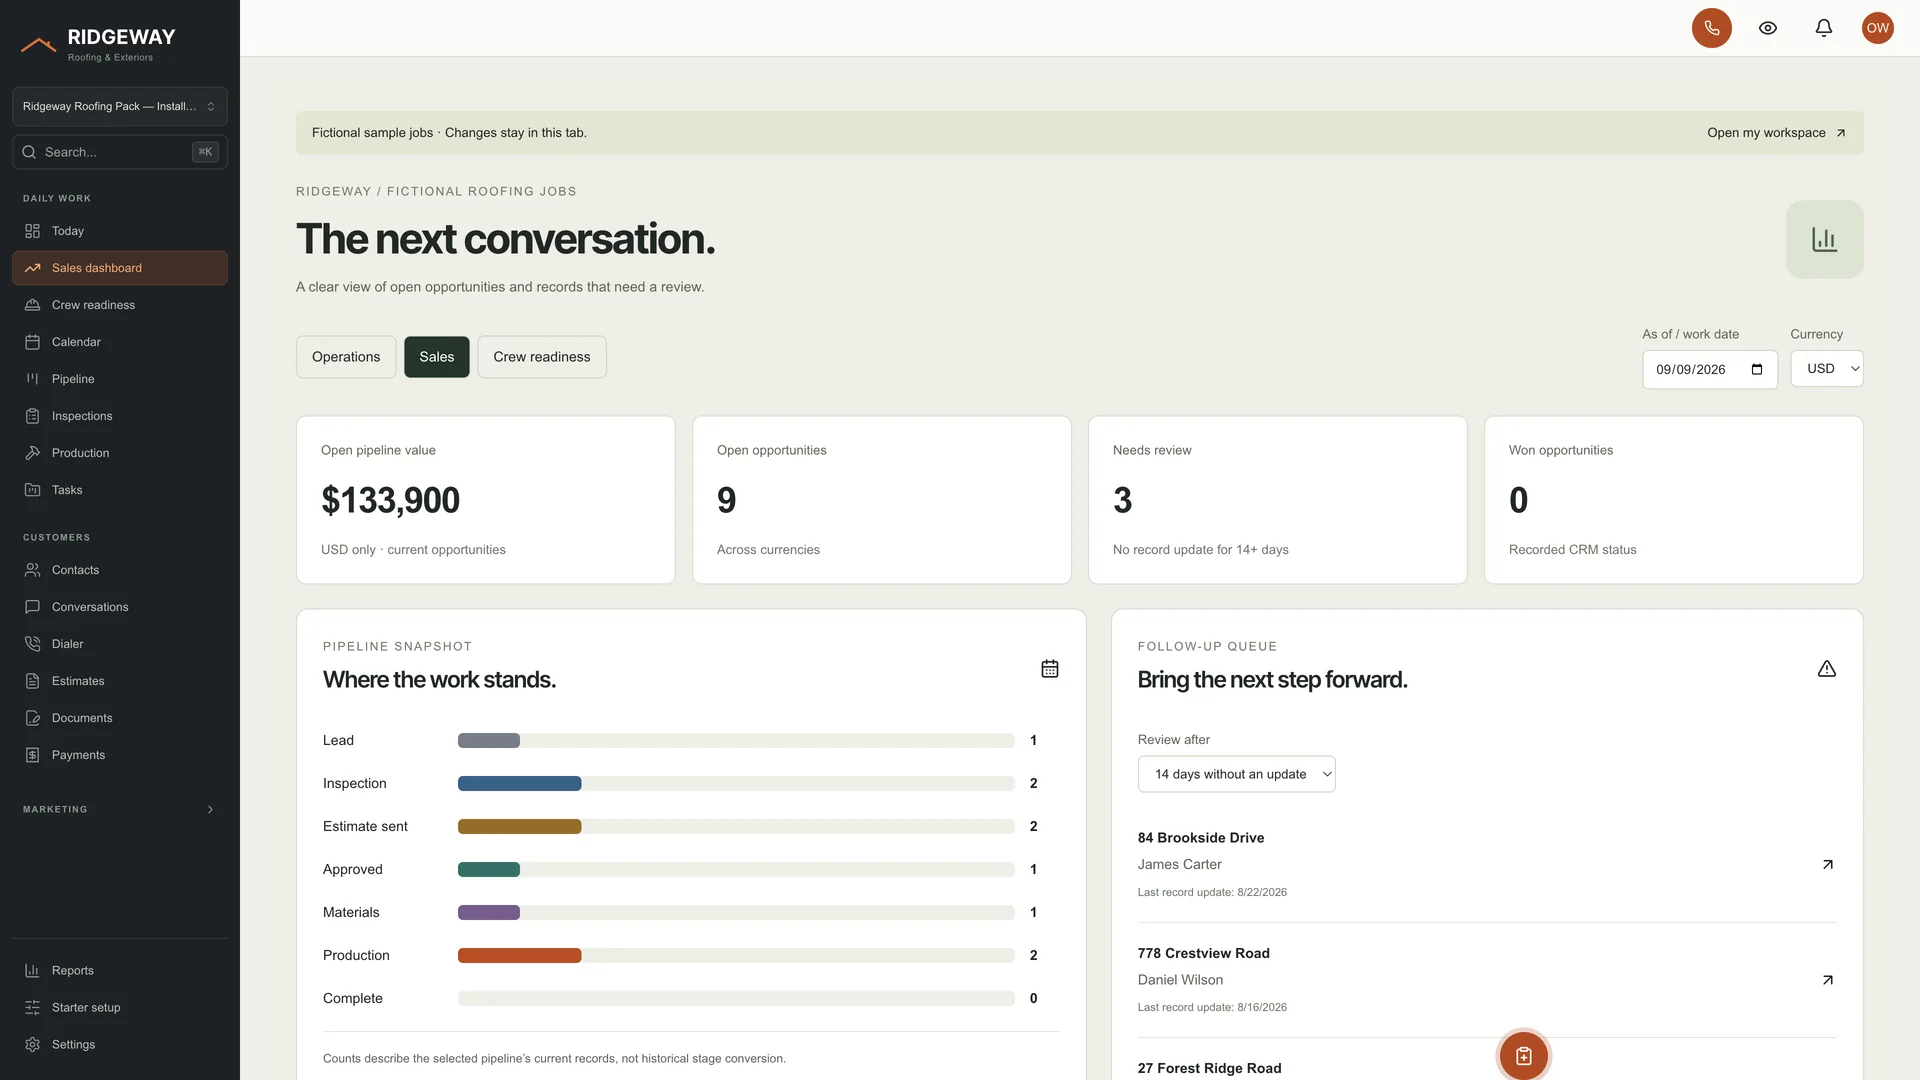Open the USD currency dropdown
The width and height of the screenshot is (1920, 1080).
click(1826, 369)
